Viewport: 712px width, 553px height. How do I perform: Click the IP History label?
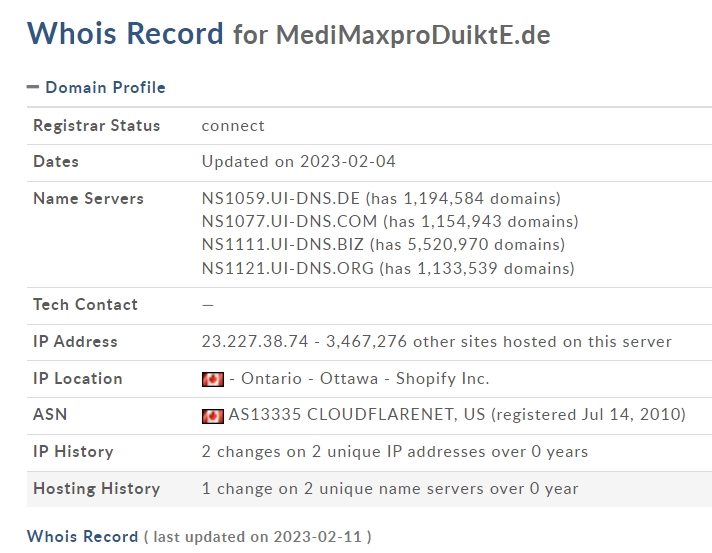[73, 452]
